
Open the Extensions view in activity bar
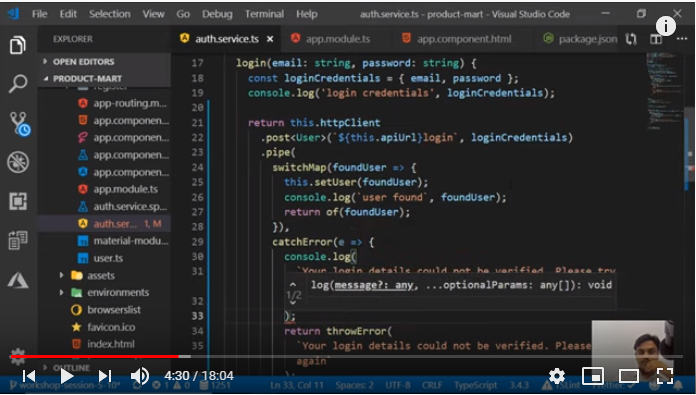(x=18, y=201)
